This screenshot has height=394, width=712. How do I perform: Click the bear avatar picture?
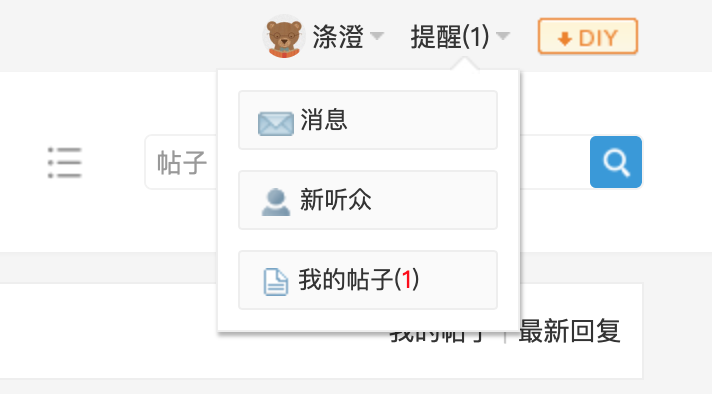284,36
